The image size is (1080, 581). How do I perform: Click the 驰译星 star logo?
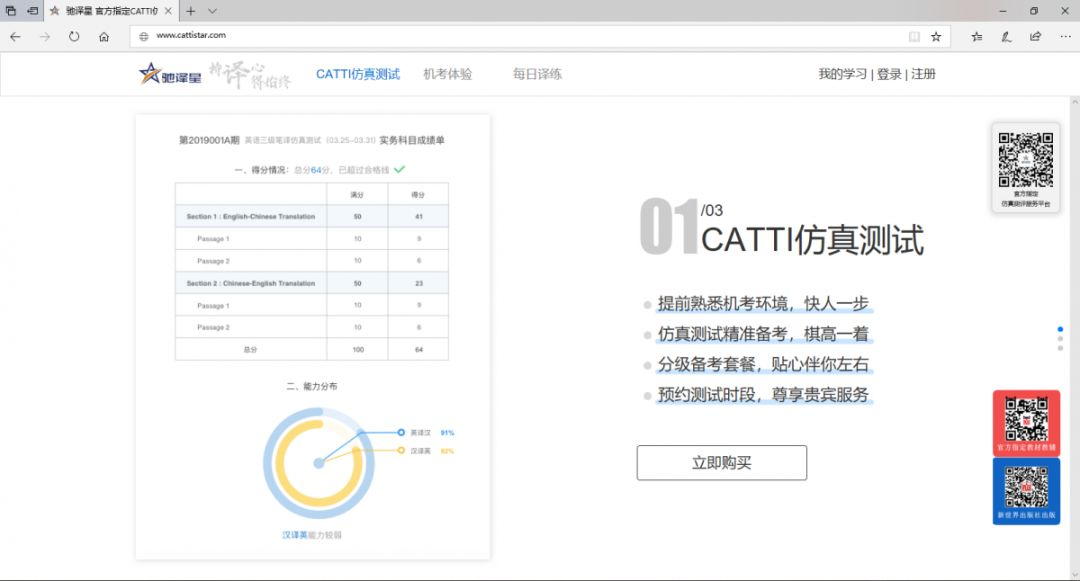tap(169, 74)
